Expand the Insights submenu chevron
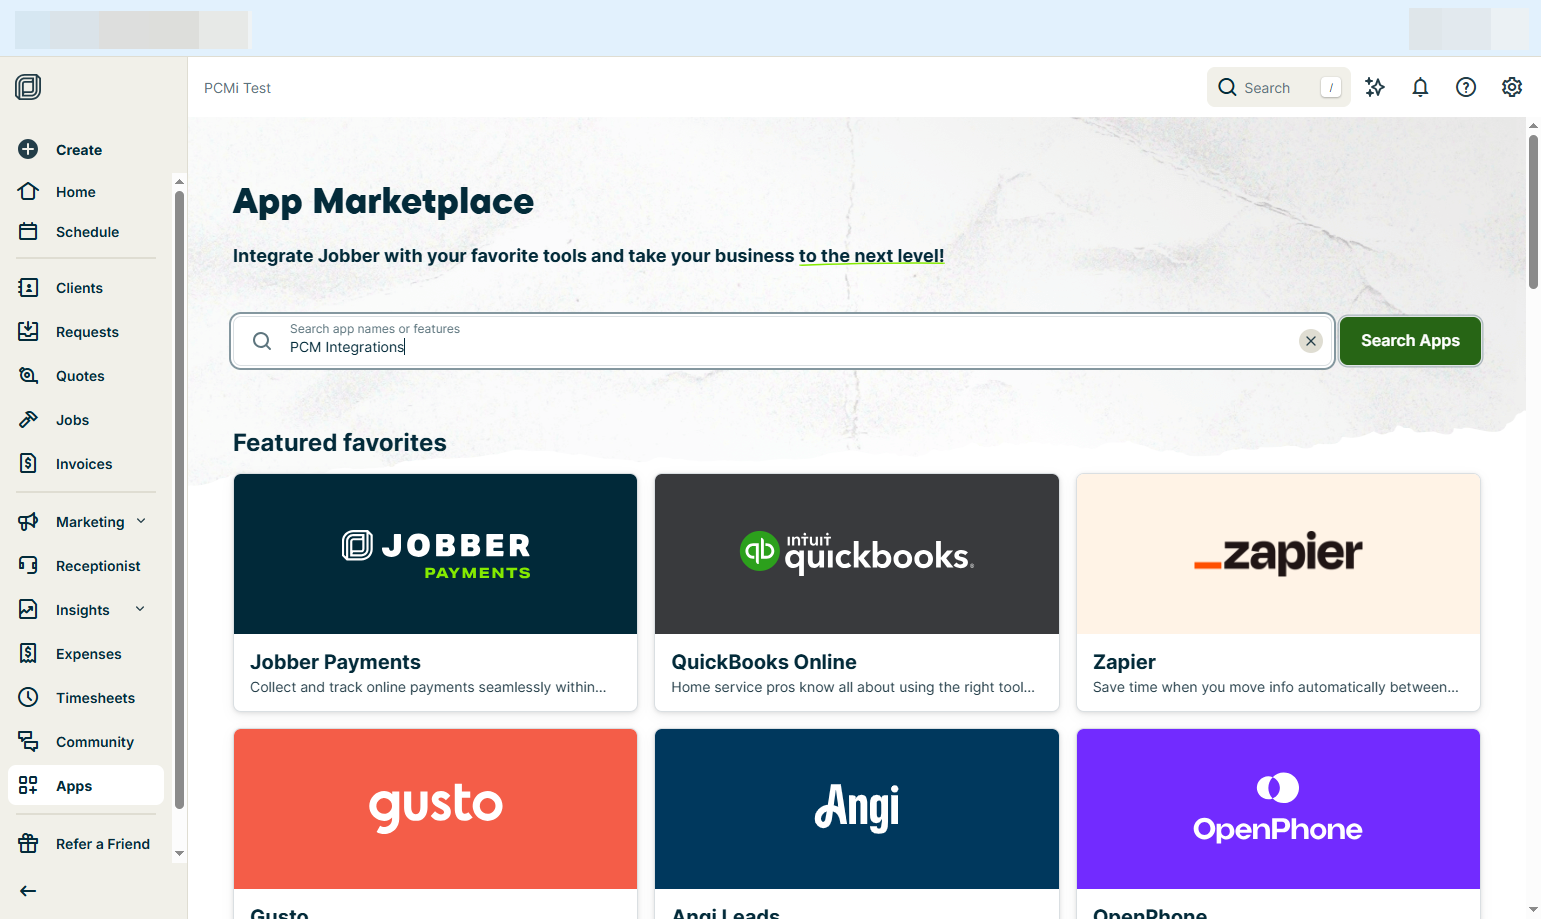This screenshot has width=1541, height=919. 140,609
